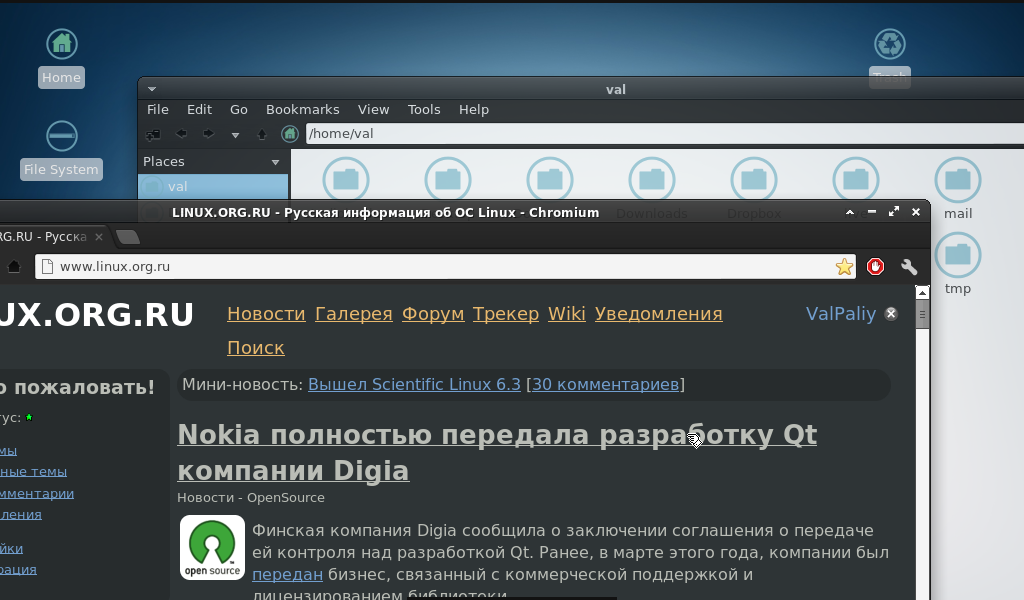This screenshot has height=600, width=1024.
Task: Open a new tab in Chromium
Action: pos(128,237)
